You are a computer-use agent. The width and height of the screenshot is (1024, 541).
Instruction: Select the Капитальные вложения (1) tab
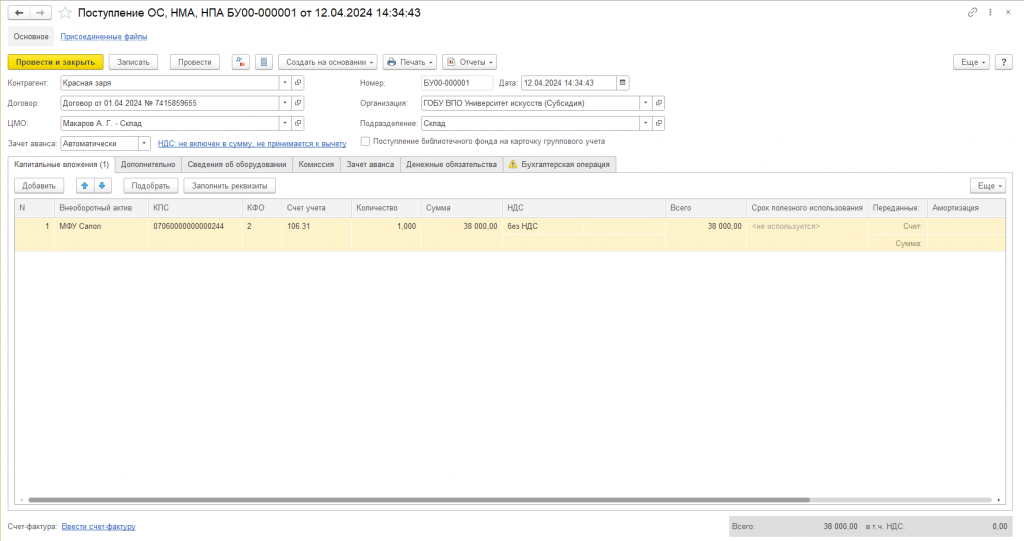pyautogui.click(x=61, y=165)
